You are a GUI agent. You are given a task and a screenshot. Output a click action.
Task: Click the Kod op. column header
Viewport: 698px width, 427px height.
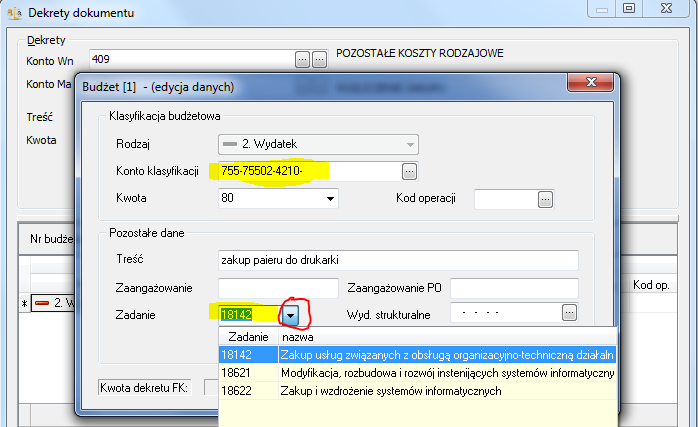[x=651, y=285]
